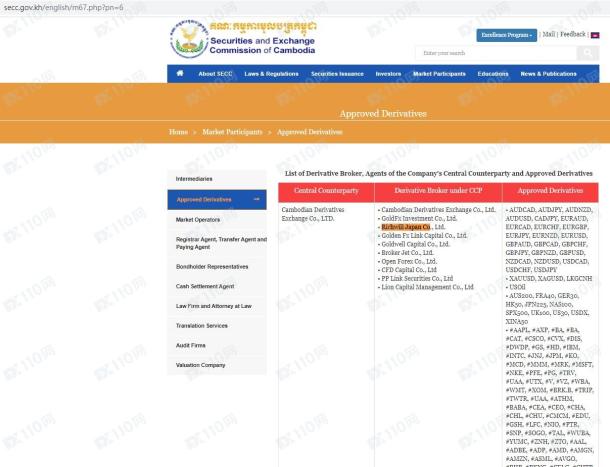Click Open Forex Co., Ltd. entry
Screen dimensions: 610x467
click(x=409, y=261)
